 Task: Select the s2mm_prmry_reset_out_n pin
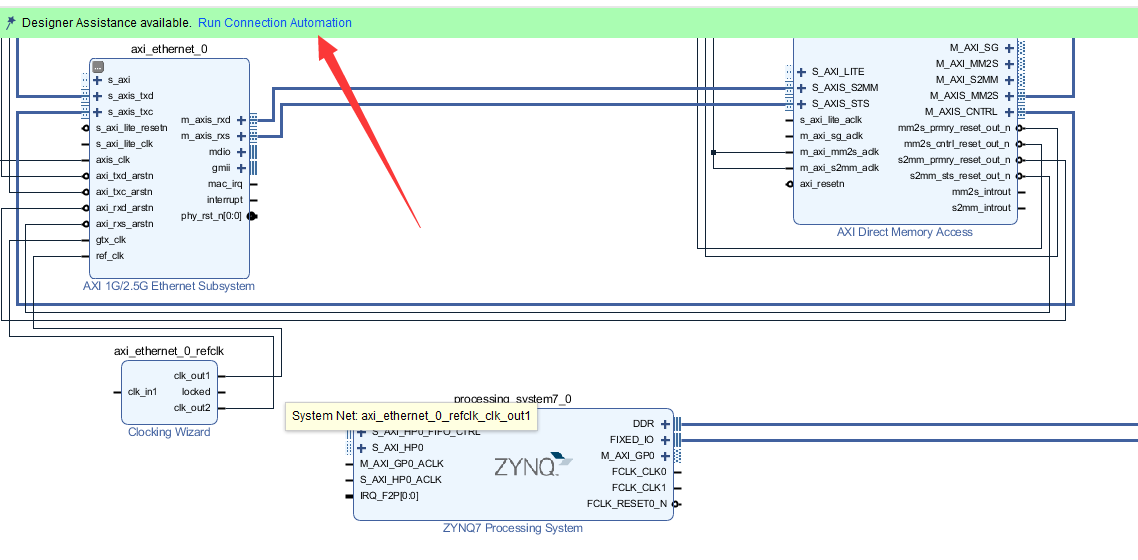pos(954,160)
